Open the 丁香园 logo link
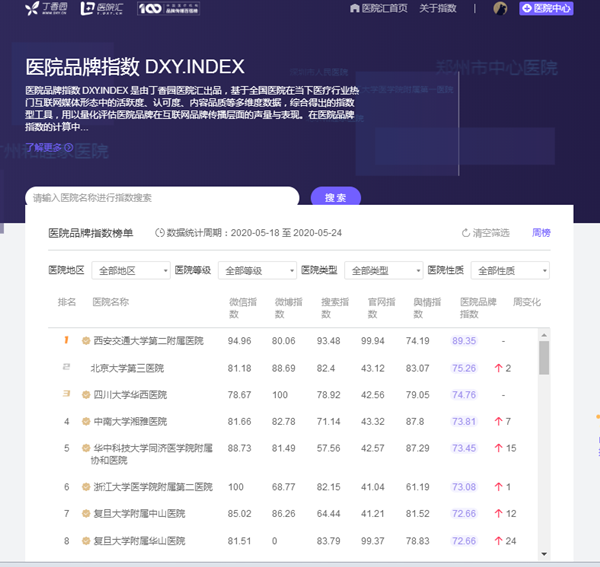This screenshot has width=600, height=567. [46, 8]
